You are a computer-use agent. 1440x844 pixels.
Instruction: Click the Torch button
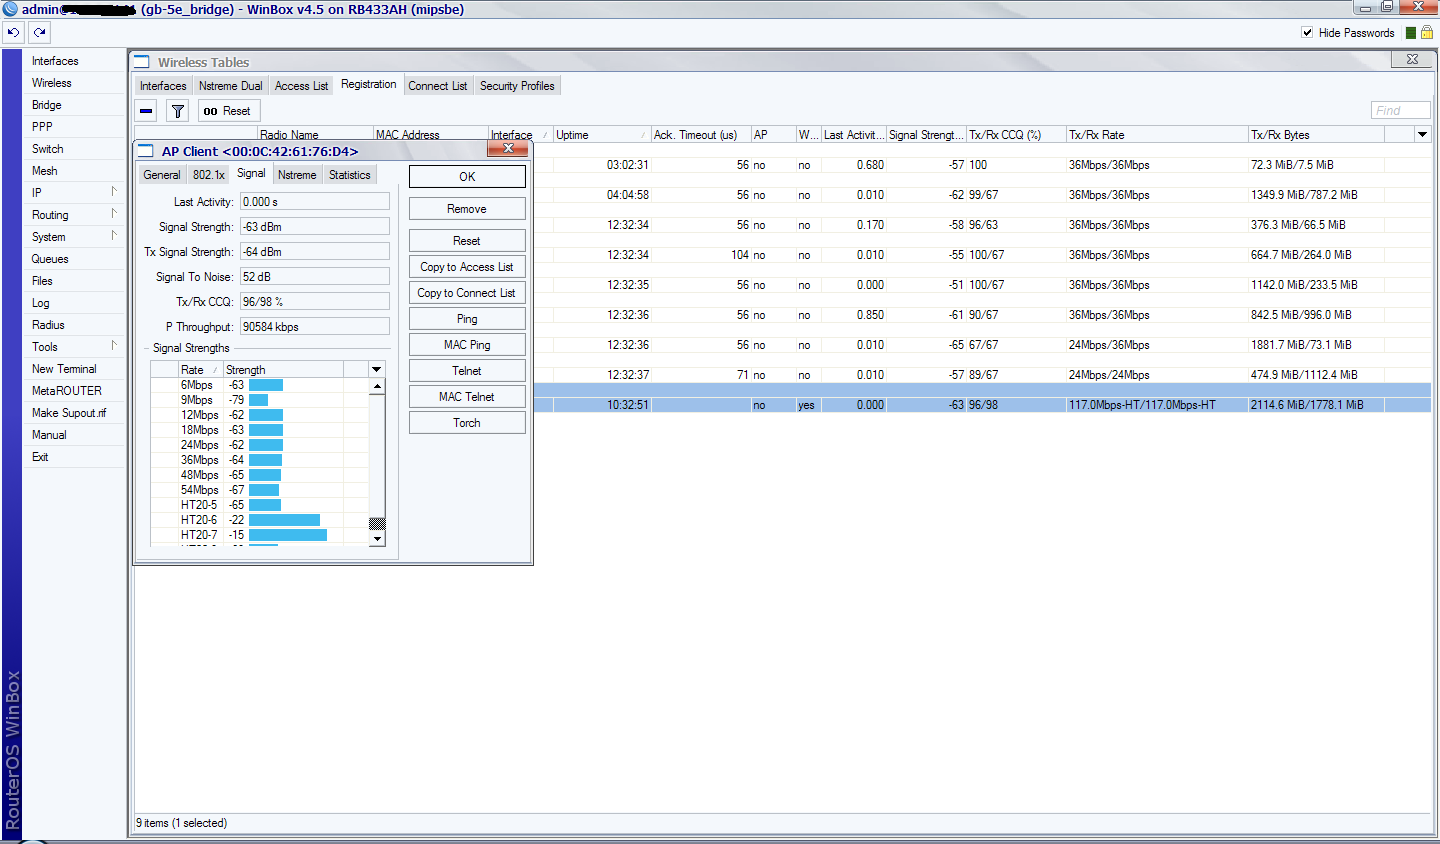(x=467, y=423)
